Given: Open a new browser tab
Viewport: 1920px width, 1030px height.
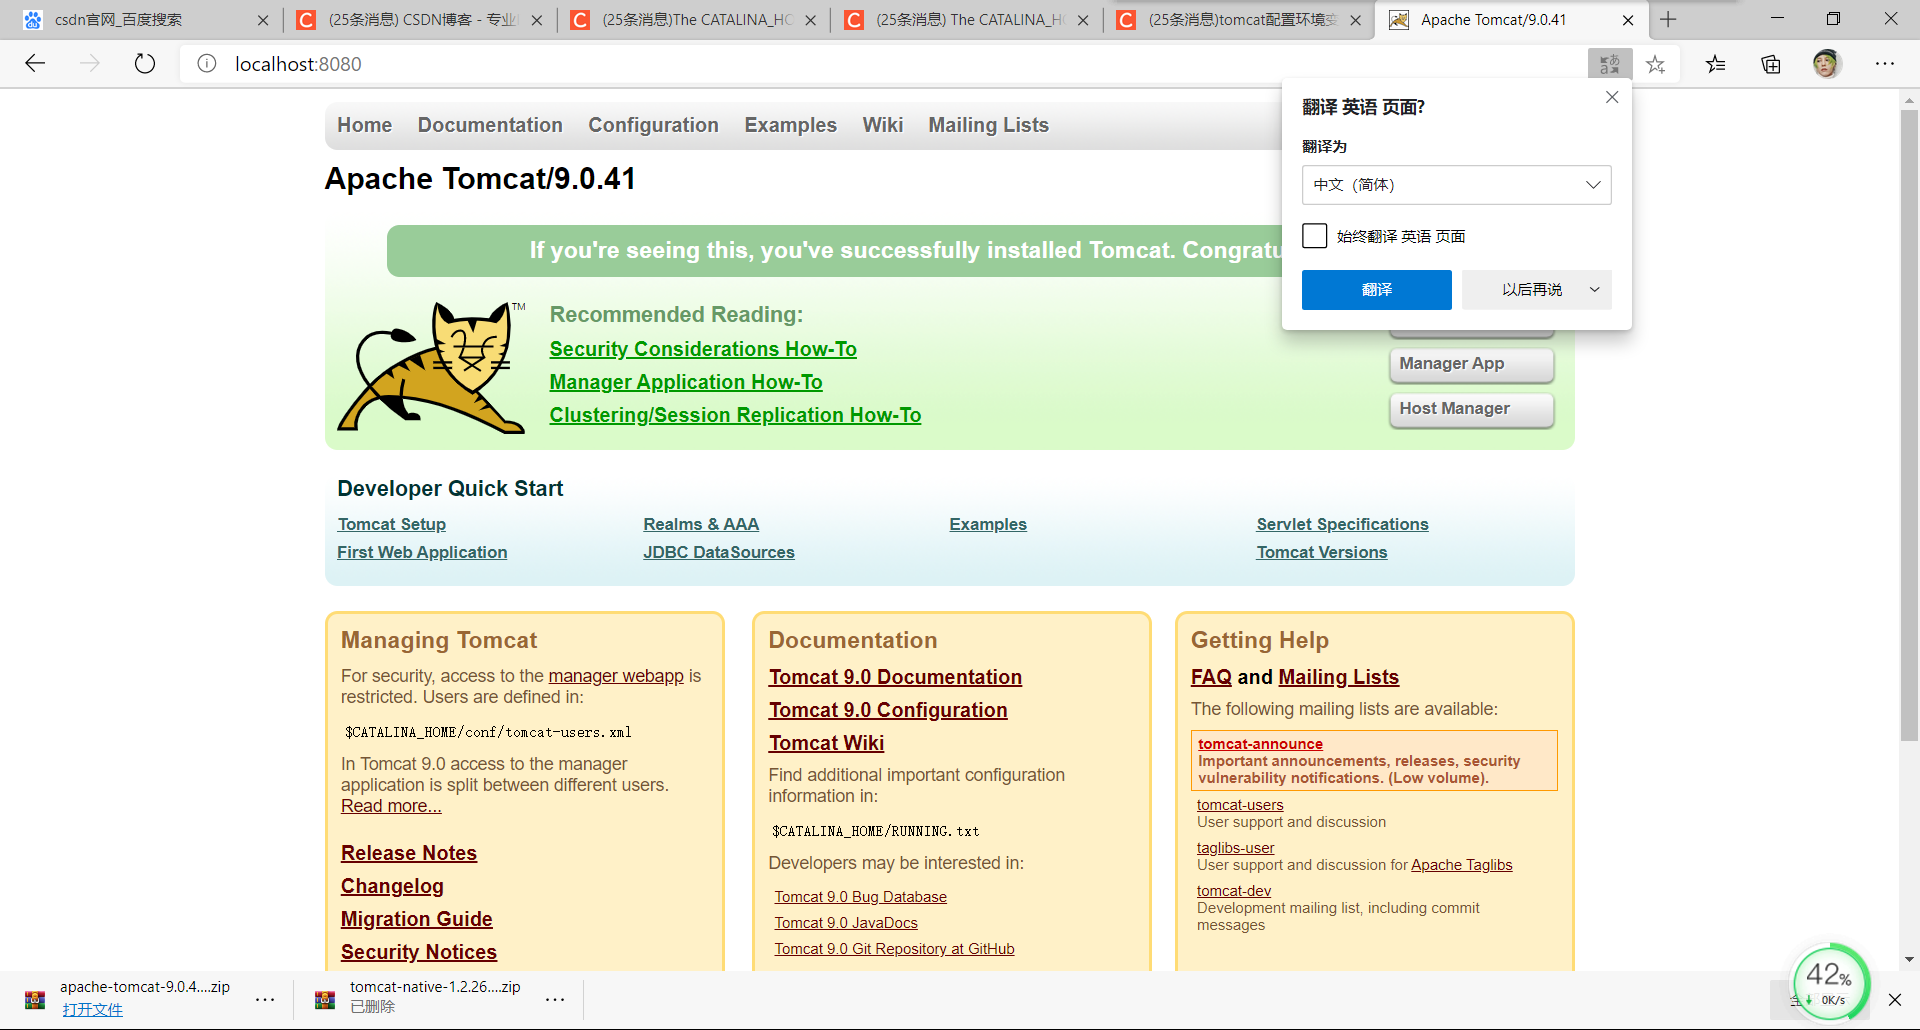Looking at the screenshot, I should [1668, 19].
